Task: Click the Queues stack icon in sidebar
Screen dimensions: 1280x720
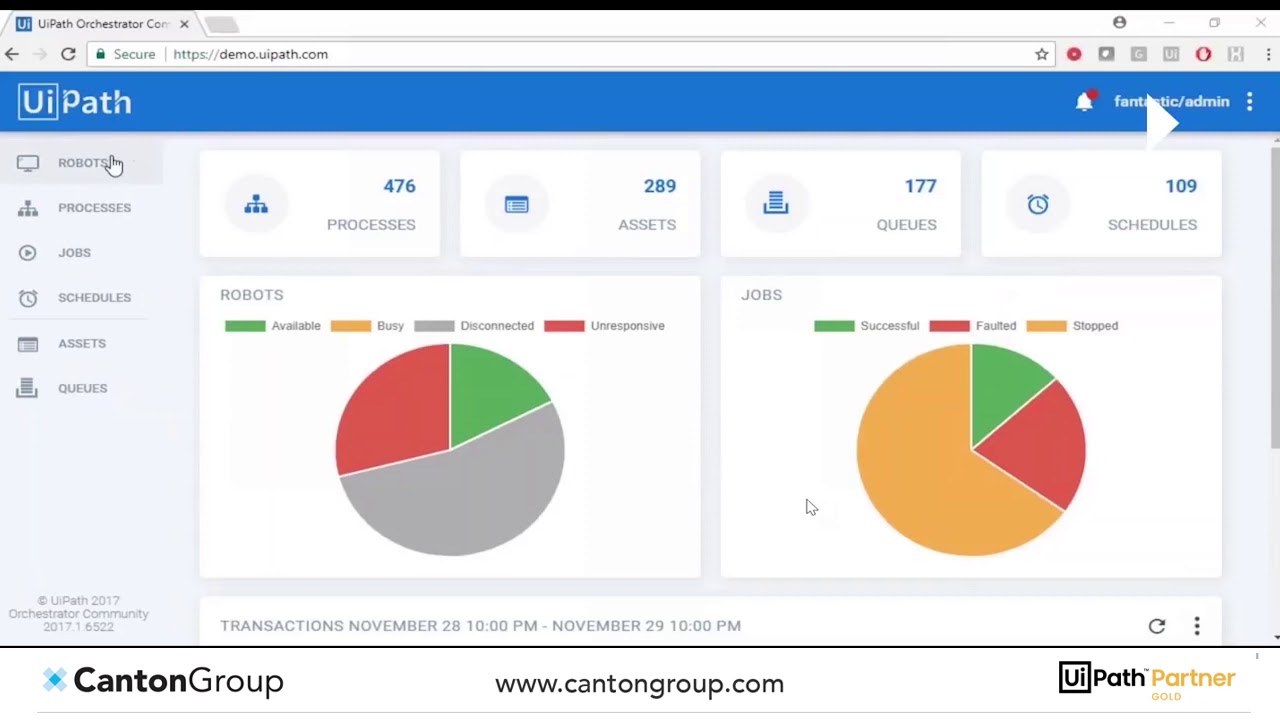Action: (x=27, y=388)
